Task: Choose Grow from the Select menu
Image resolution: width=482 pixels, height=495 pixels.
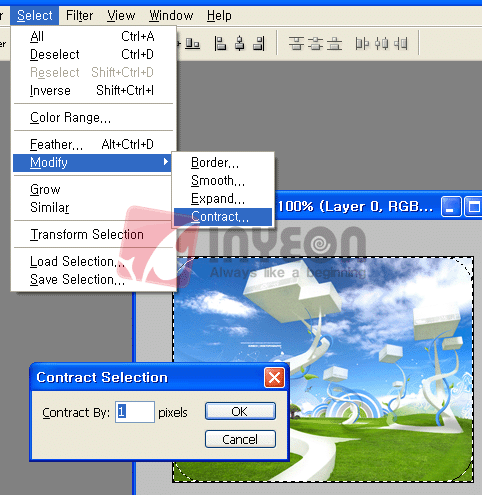Action: pyautogui.click(x=92, y=189)
